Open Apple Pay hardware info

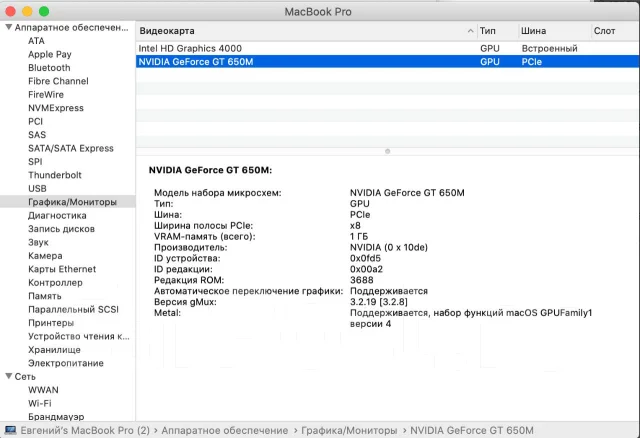[x=50, y=54]
